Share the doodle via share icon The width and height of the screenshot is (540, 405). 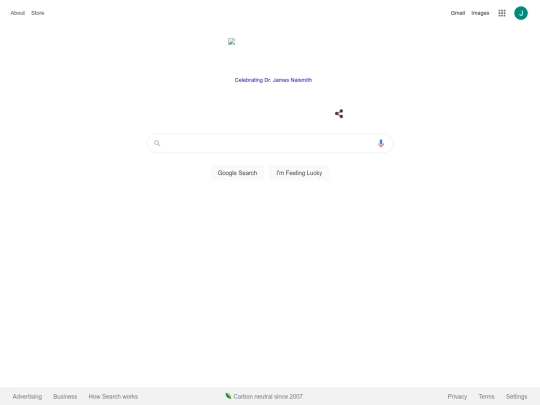click(x=339, y=114)
